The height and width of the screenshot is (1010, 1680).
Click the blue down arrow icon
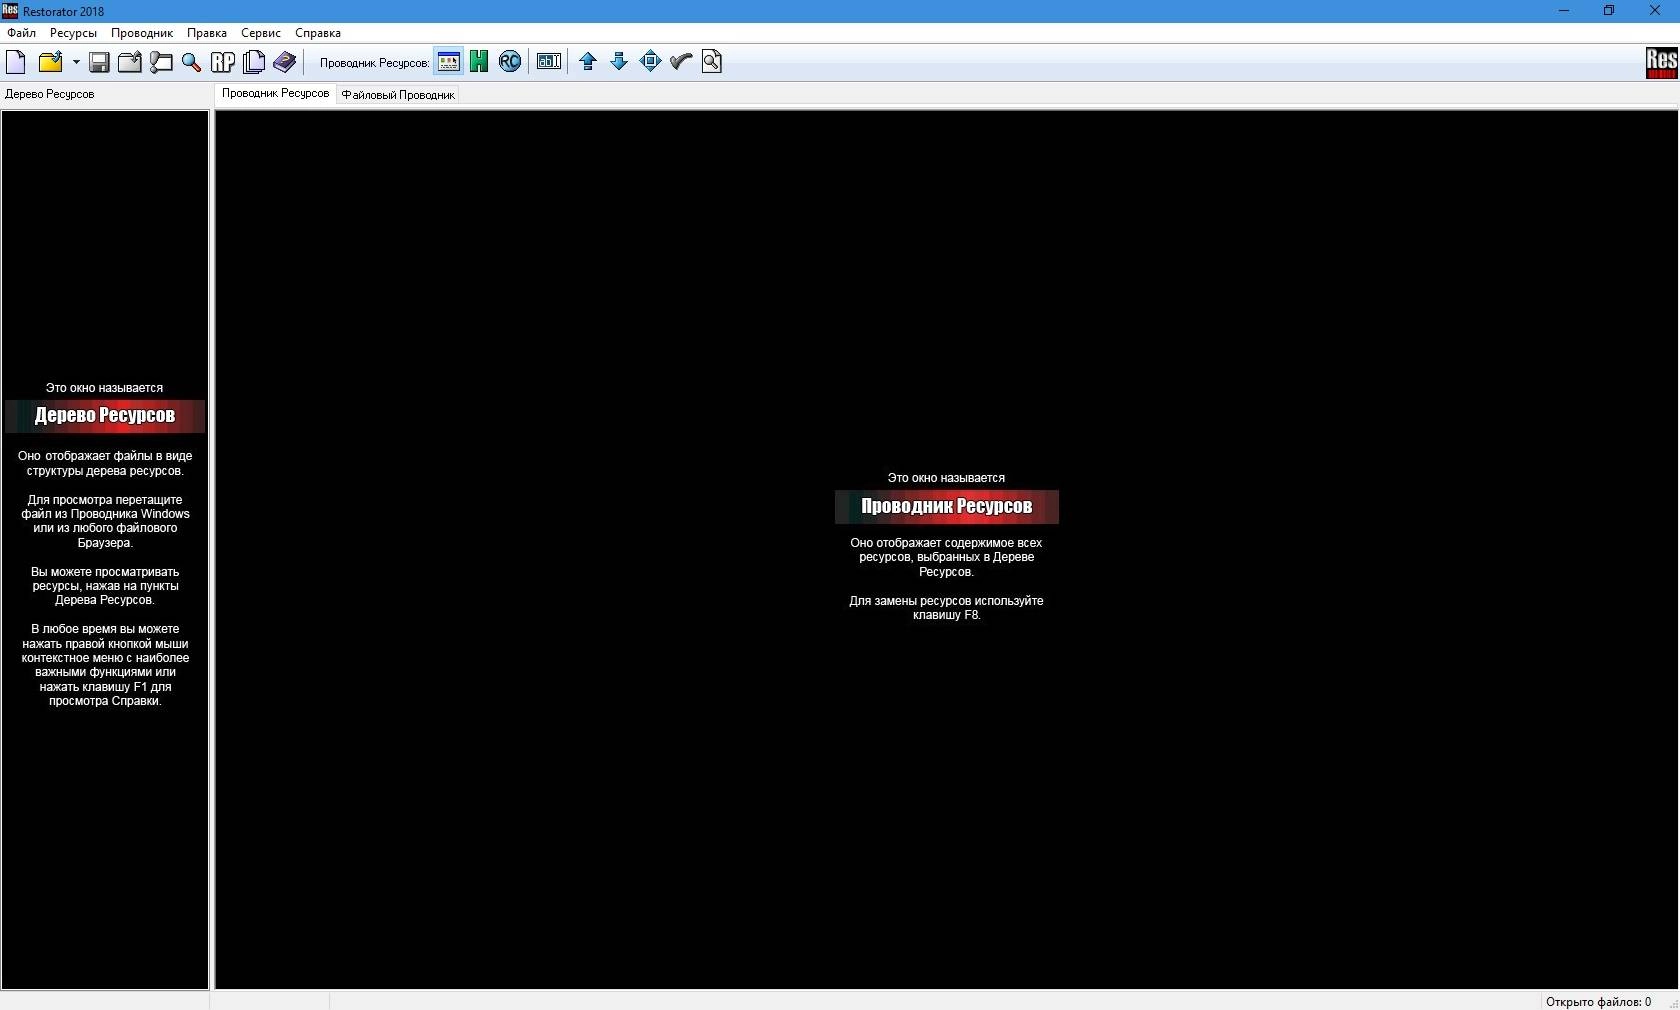(619, 62)
